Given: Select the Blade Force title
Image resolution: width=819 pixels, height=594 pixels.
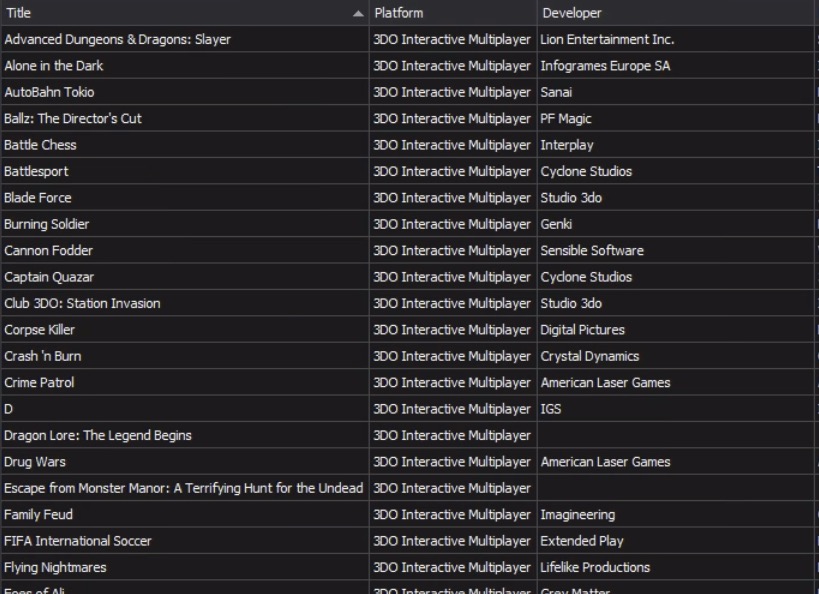Looking at the screenshot, I should click(x=38, y=198).
